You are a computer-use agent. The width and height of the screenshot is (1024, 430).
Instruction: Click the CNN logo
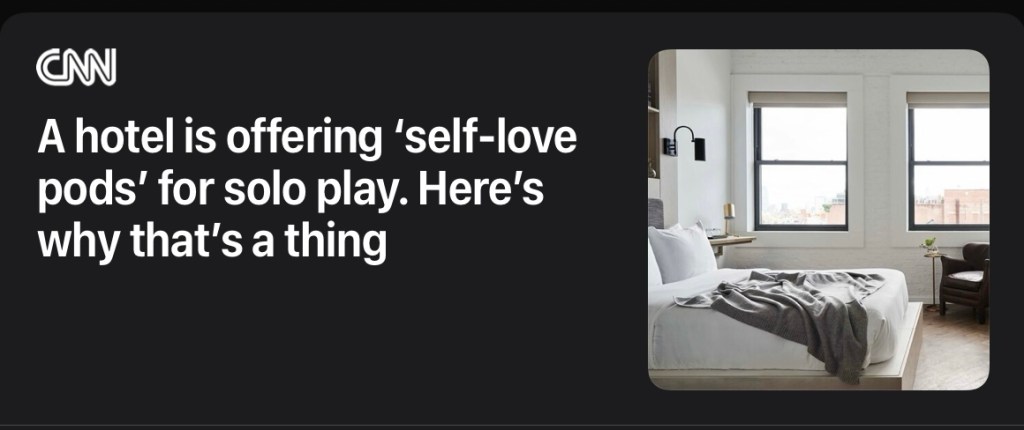(76, 67)
